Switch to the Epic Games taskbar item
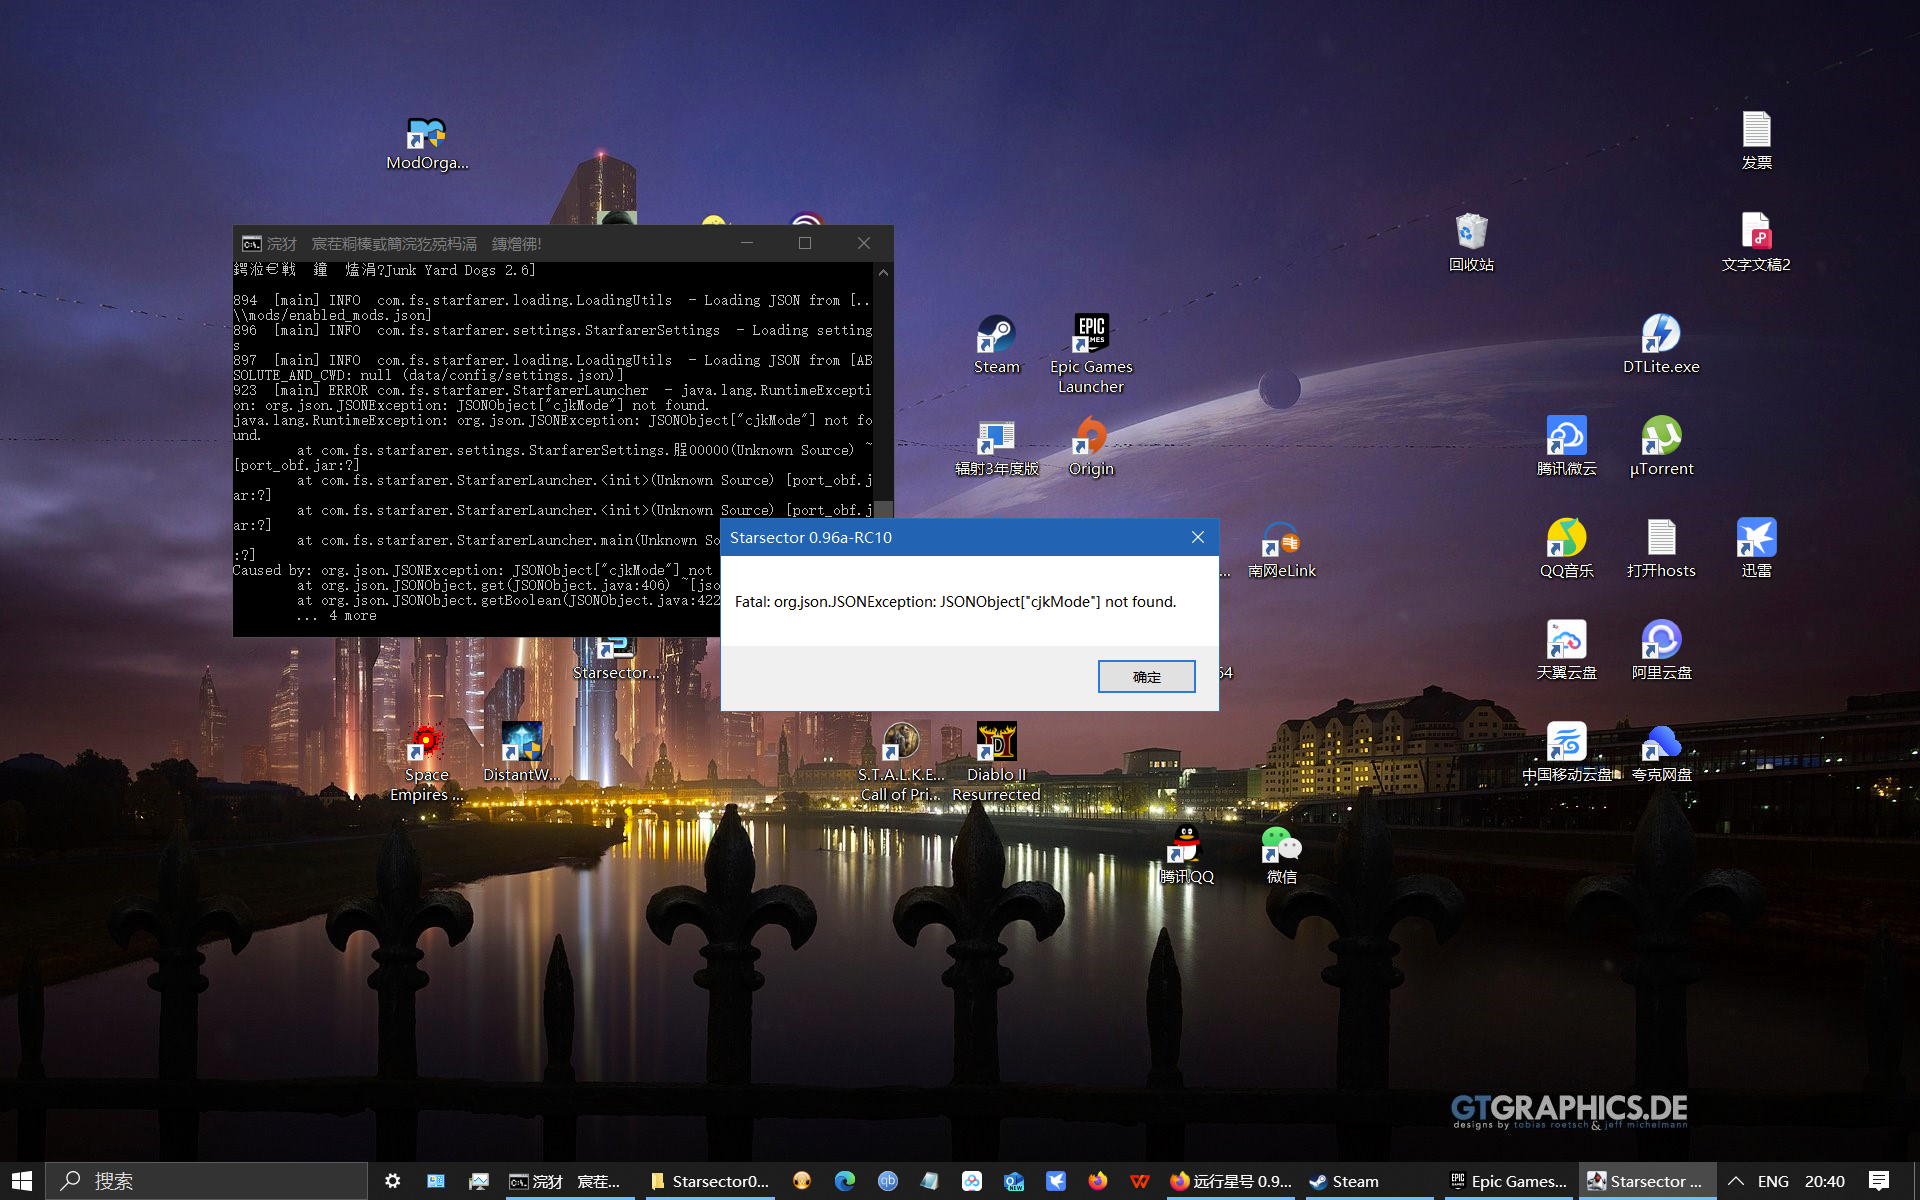The height and width of the screenshot is (1200, 1920). point(1508,1181)
